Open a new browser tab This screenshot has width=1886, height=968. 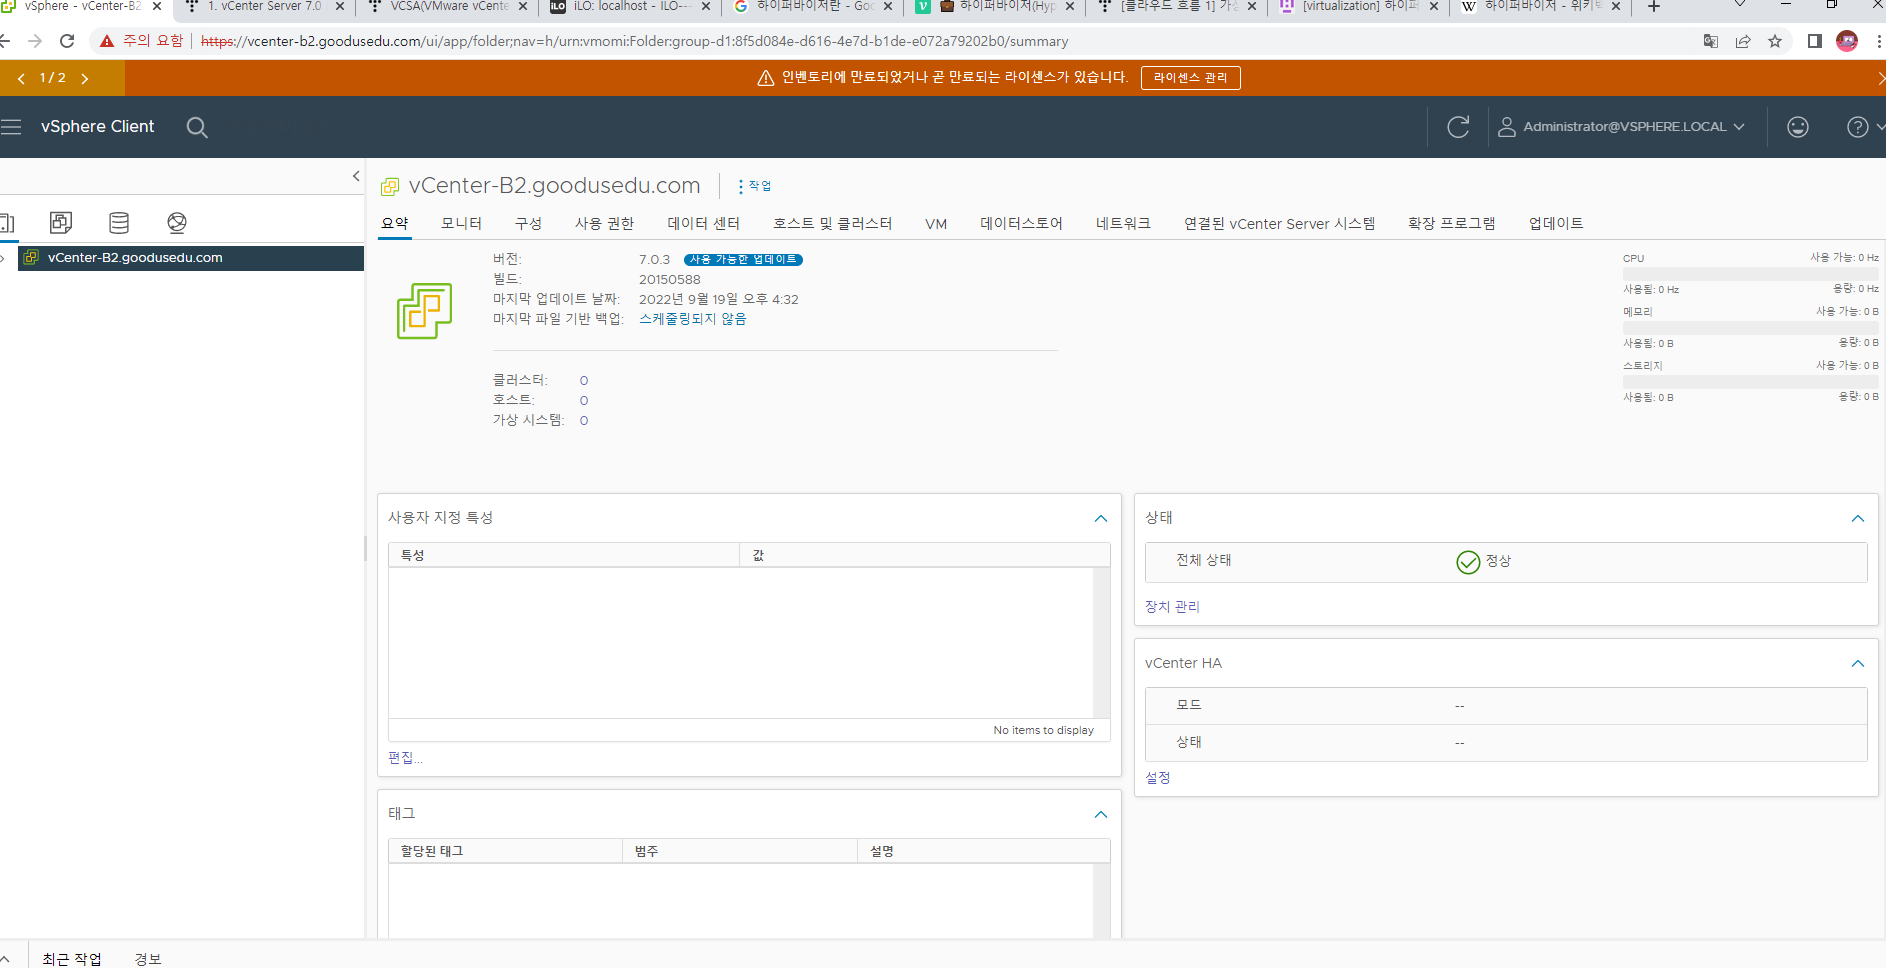point(1654,7)
